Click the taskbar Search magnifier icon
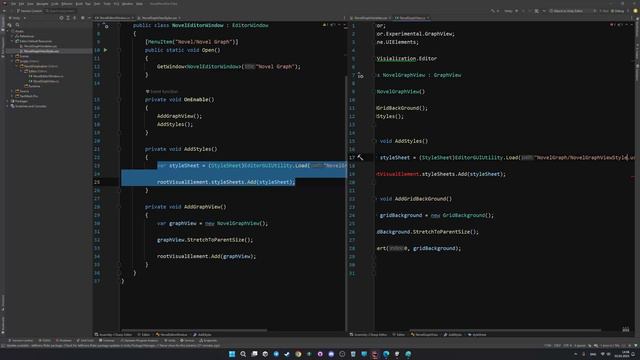 click(243, 354)
